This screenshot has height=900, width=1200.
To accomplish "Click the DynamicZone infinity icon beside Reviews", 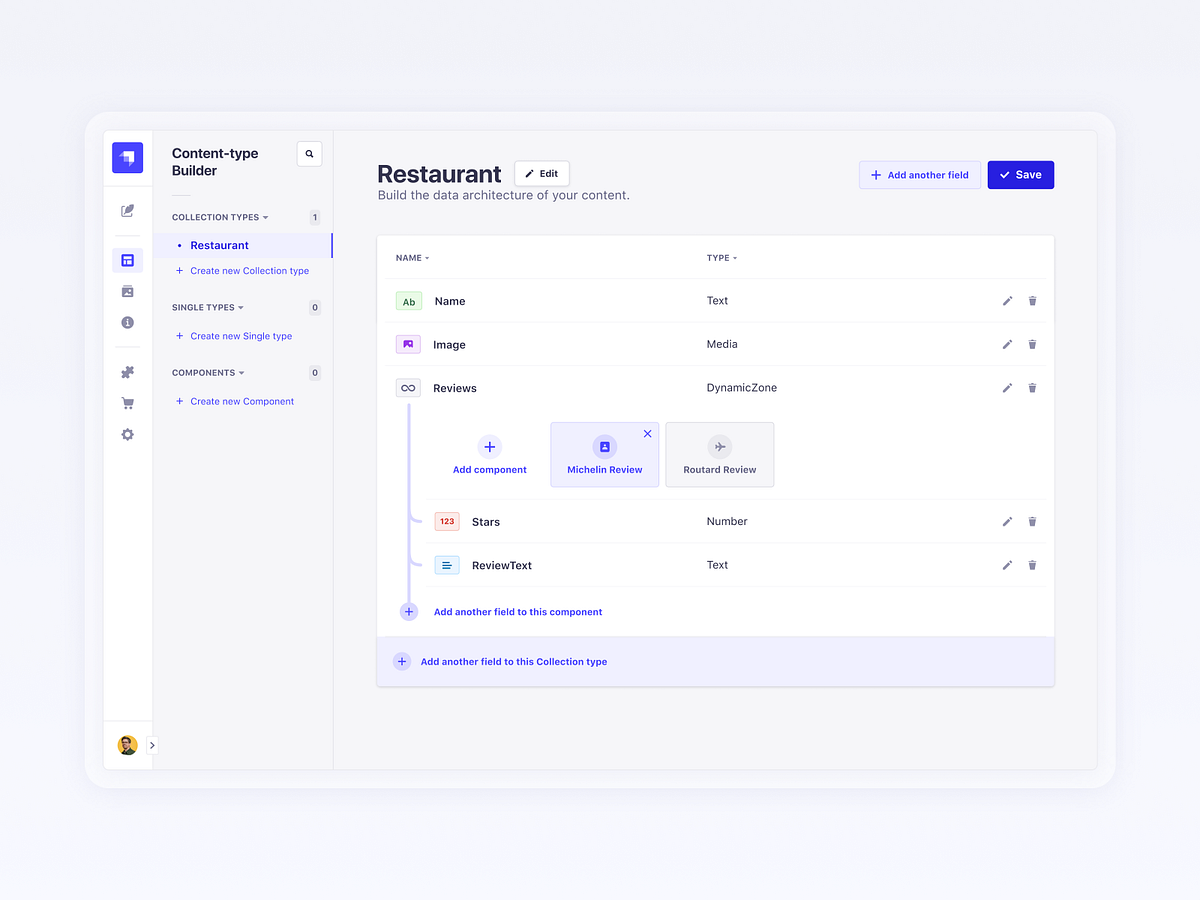I will coord(408,387).
